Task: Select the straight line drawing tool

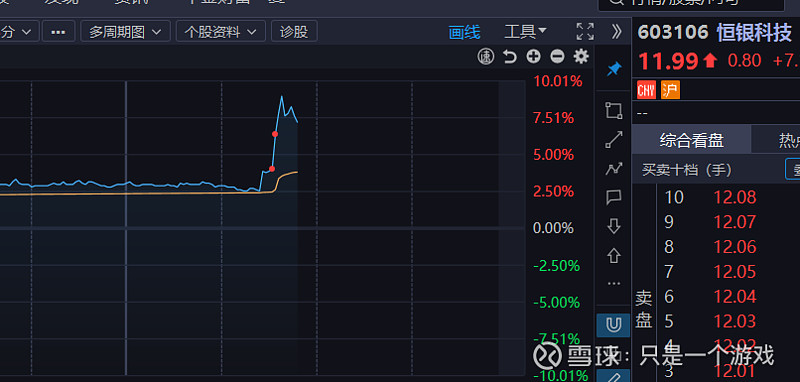Action: (x=614, y=140)
